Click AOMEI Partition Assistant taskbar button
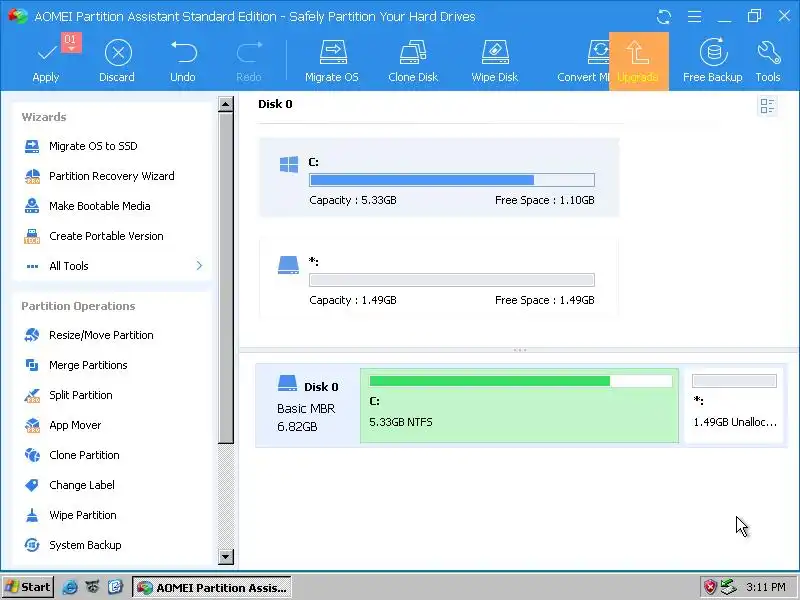This screenshot has width=800, height=600. tap(212, 588)
